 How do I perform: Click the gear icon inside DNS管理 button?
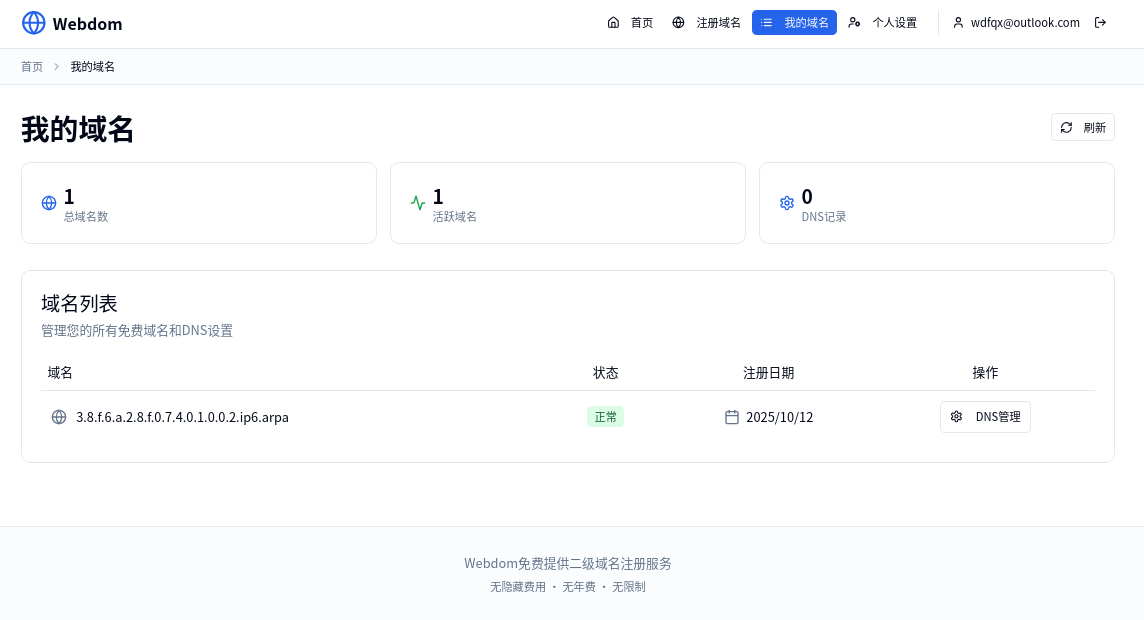pos(956,417)
